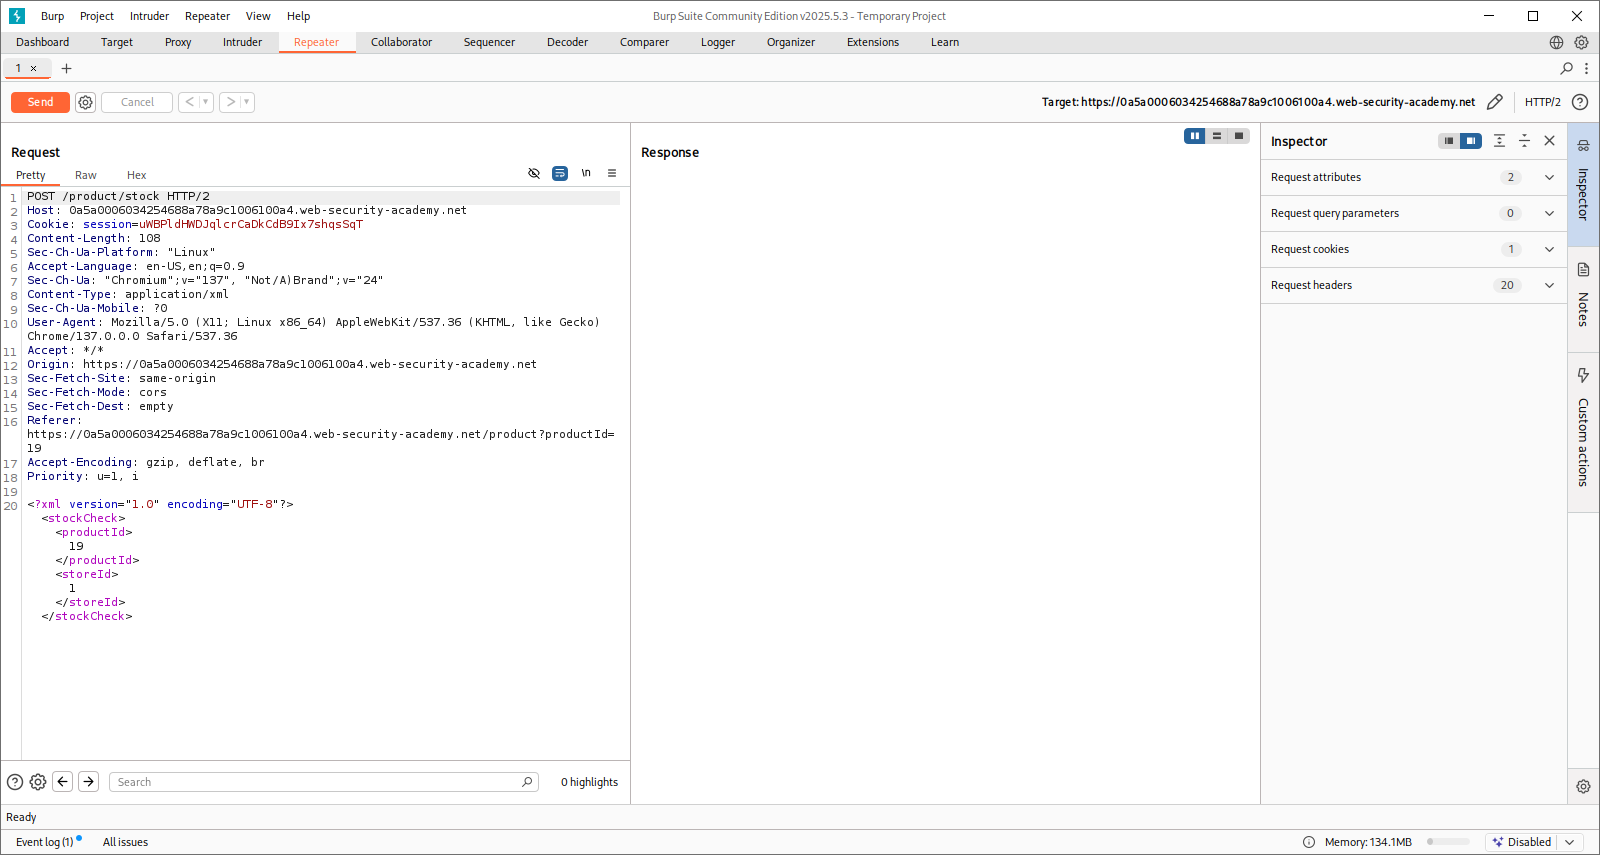Open the Inspector side tab
The height and width of the screenshot is (855, 1600).
click(1583, 184)
